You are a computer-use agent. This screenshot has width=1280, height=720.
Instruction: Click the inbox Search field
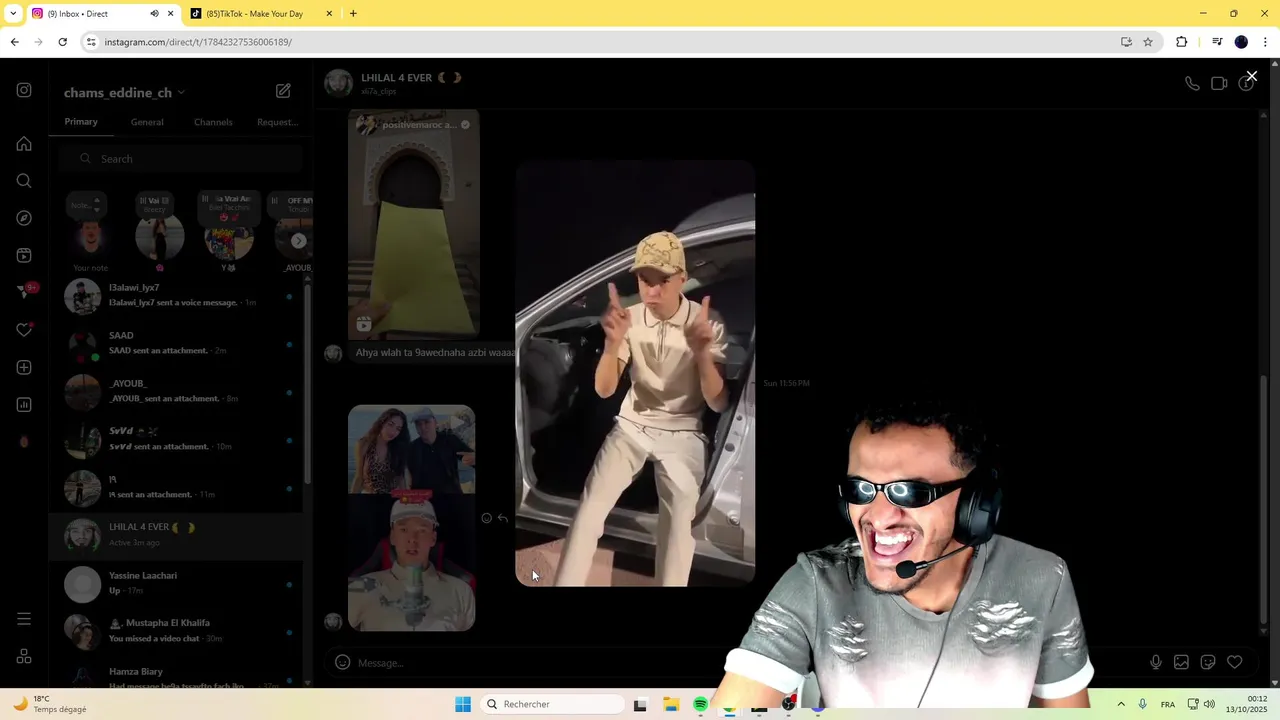coord(180,159)
